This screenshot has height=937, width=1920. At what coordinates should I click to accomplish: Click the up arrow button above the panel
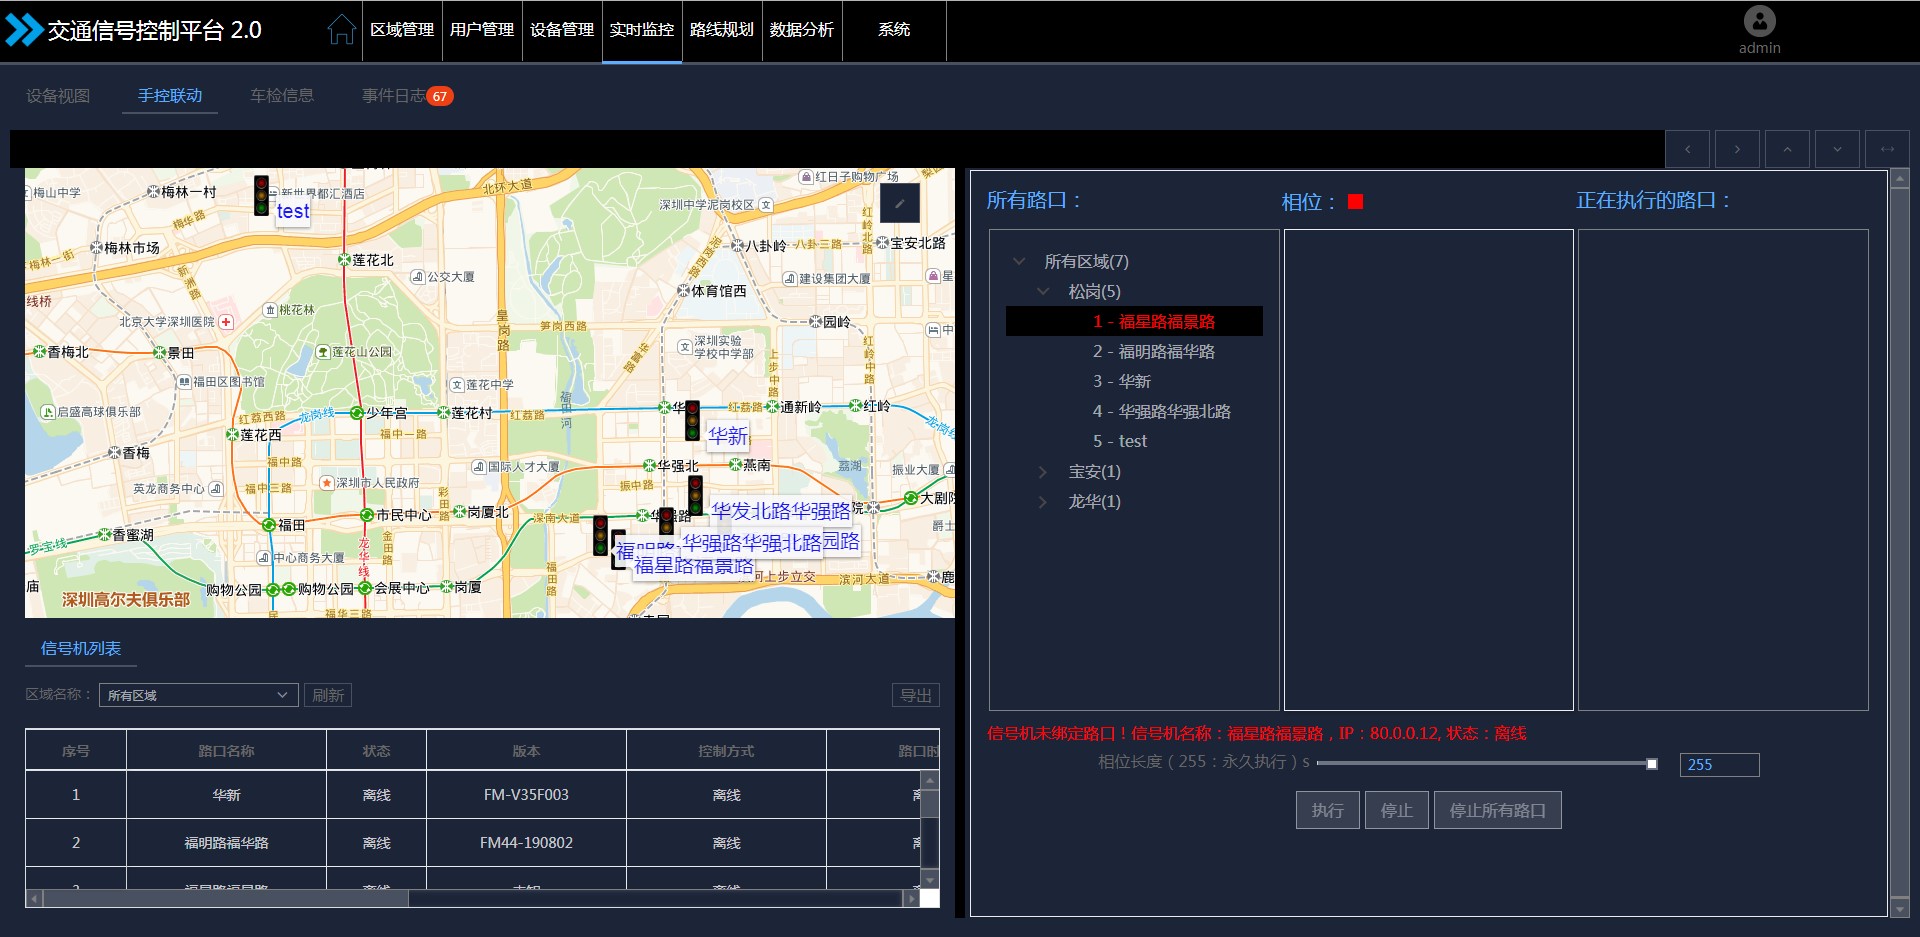[1787, 149]
